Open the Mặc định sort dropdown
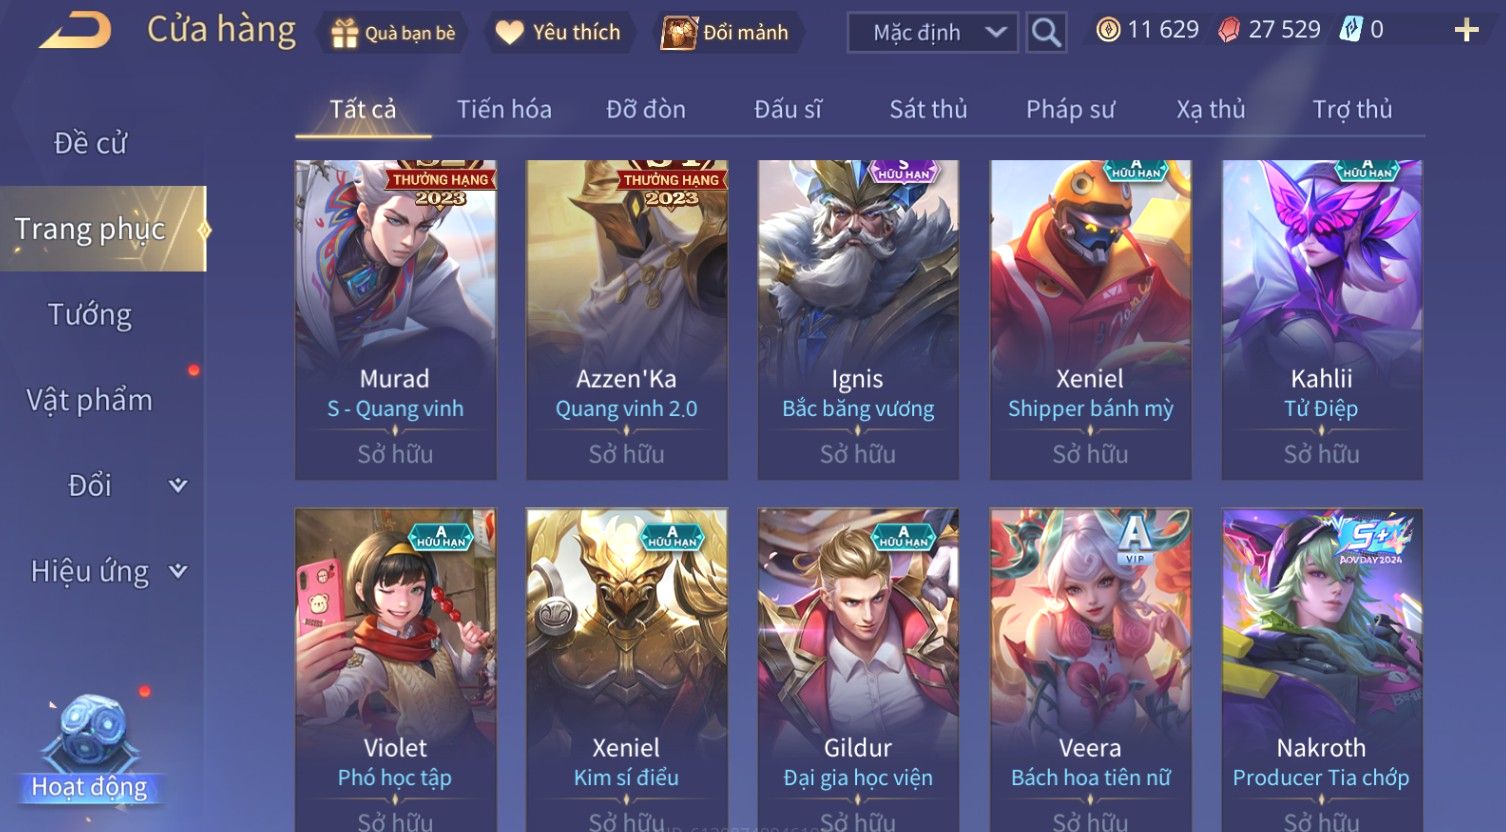This screenshot has height=832, width=1506. 932,33
